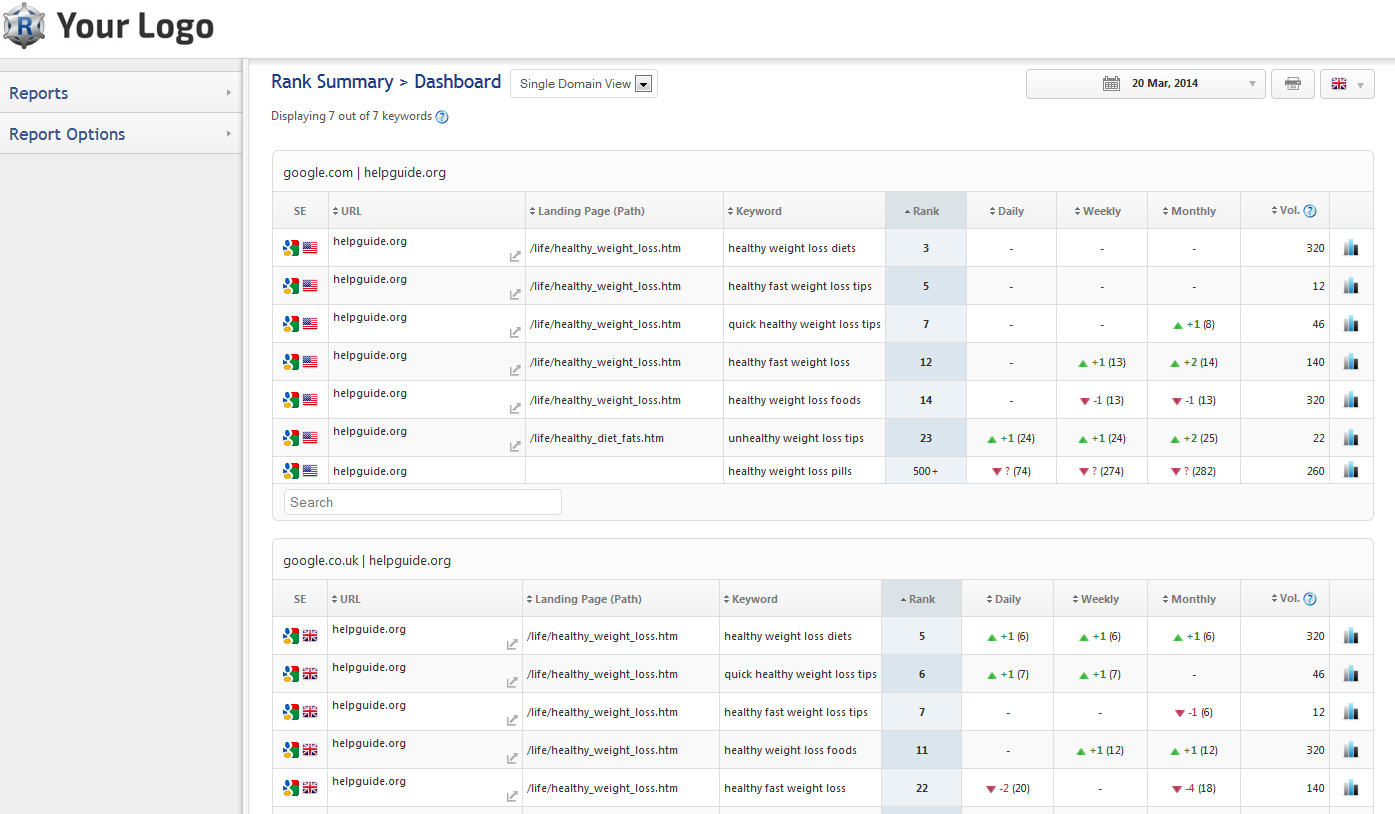Open the UK flag language dropdown
The width and height of the screenshot is (1395, 814).
pos(1347,84)
